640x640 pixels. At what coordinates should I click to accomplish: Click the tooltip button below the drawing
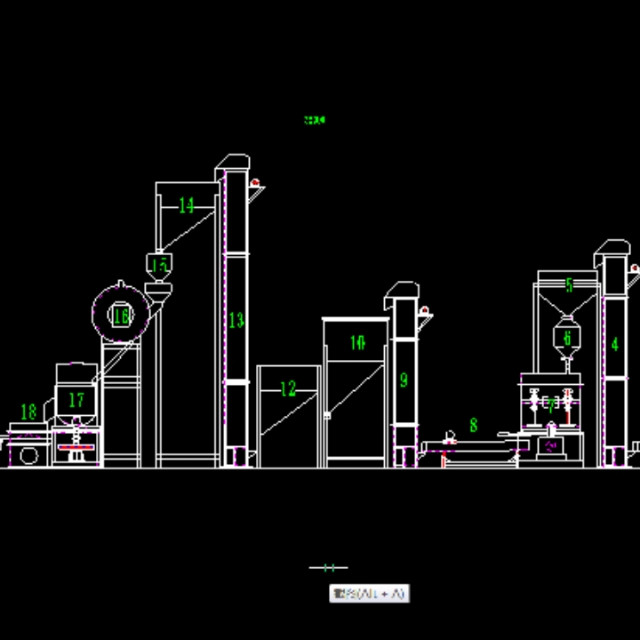(369, 594)
